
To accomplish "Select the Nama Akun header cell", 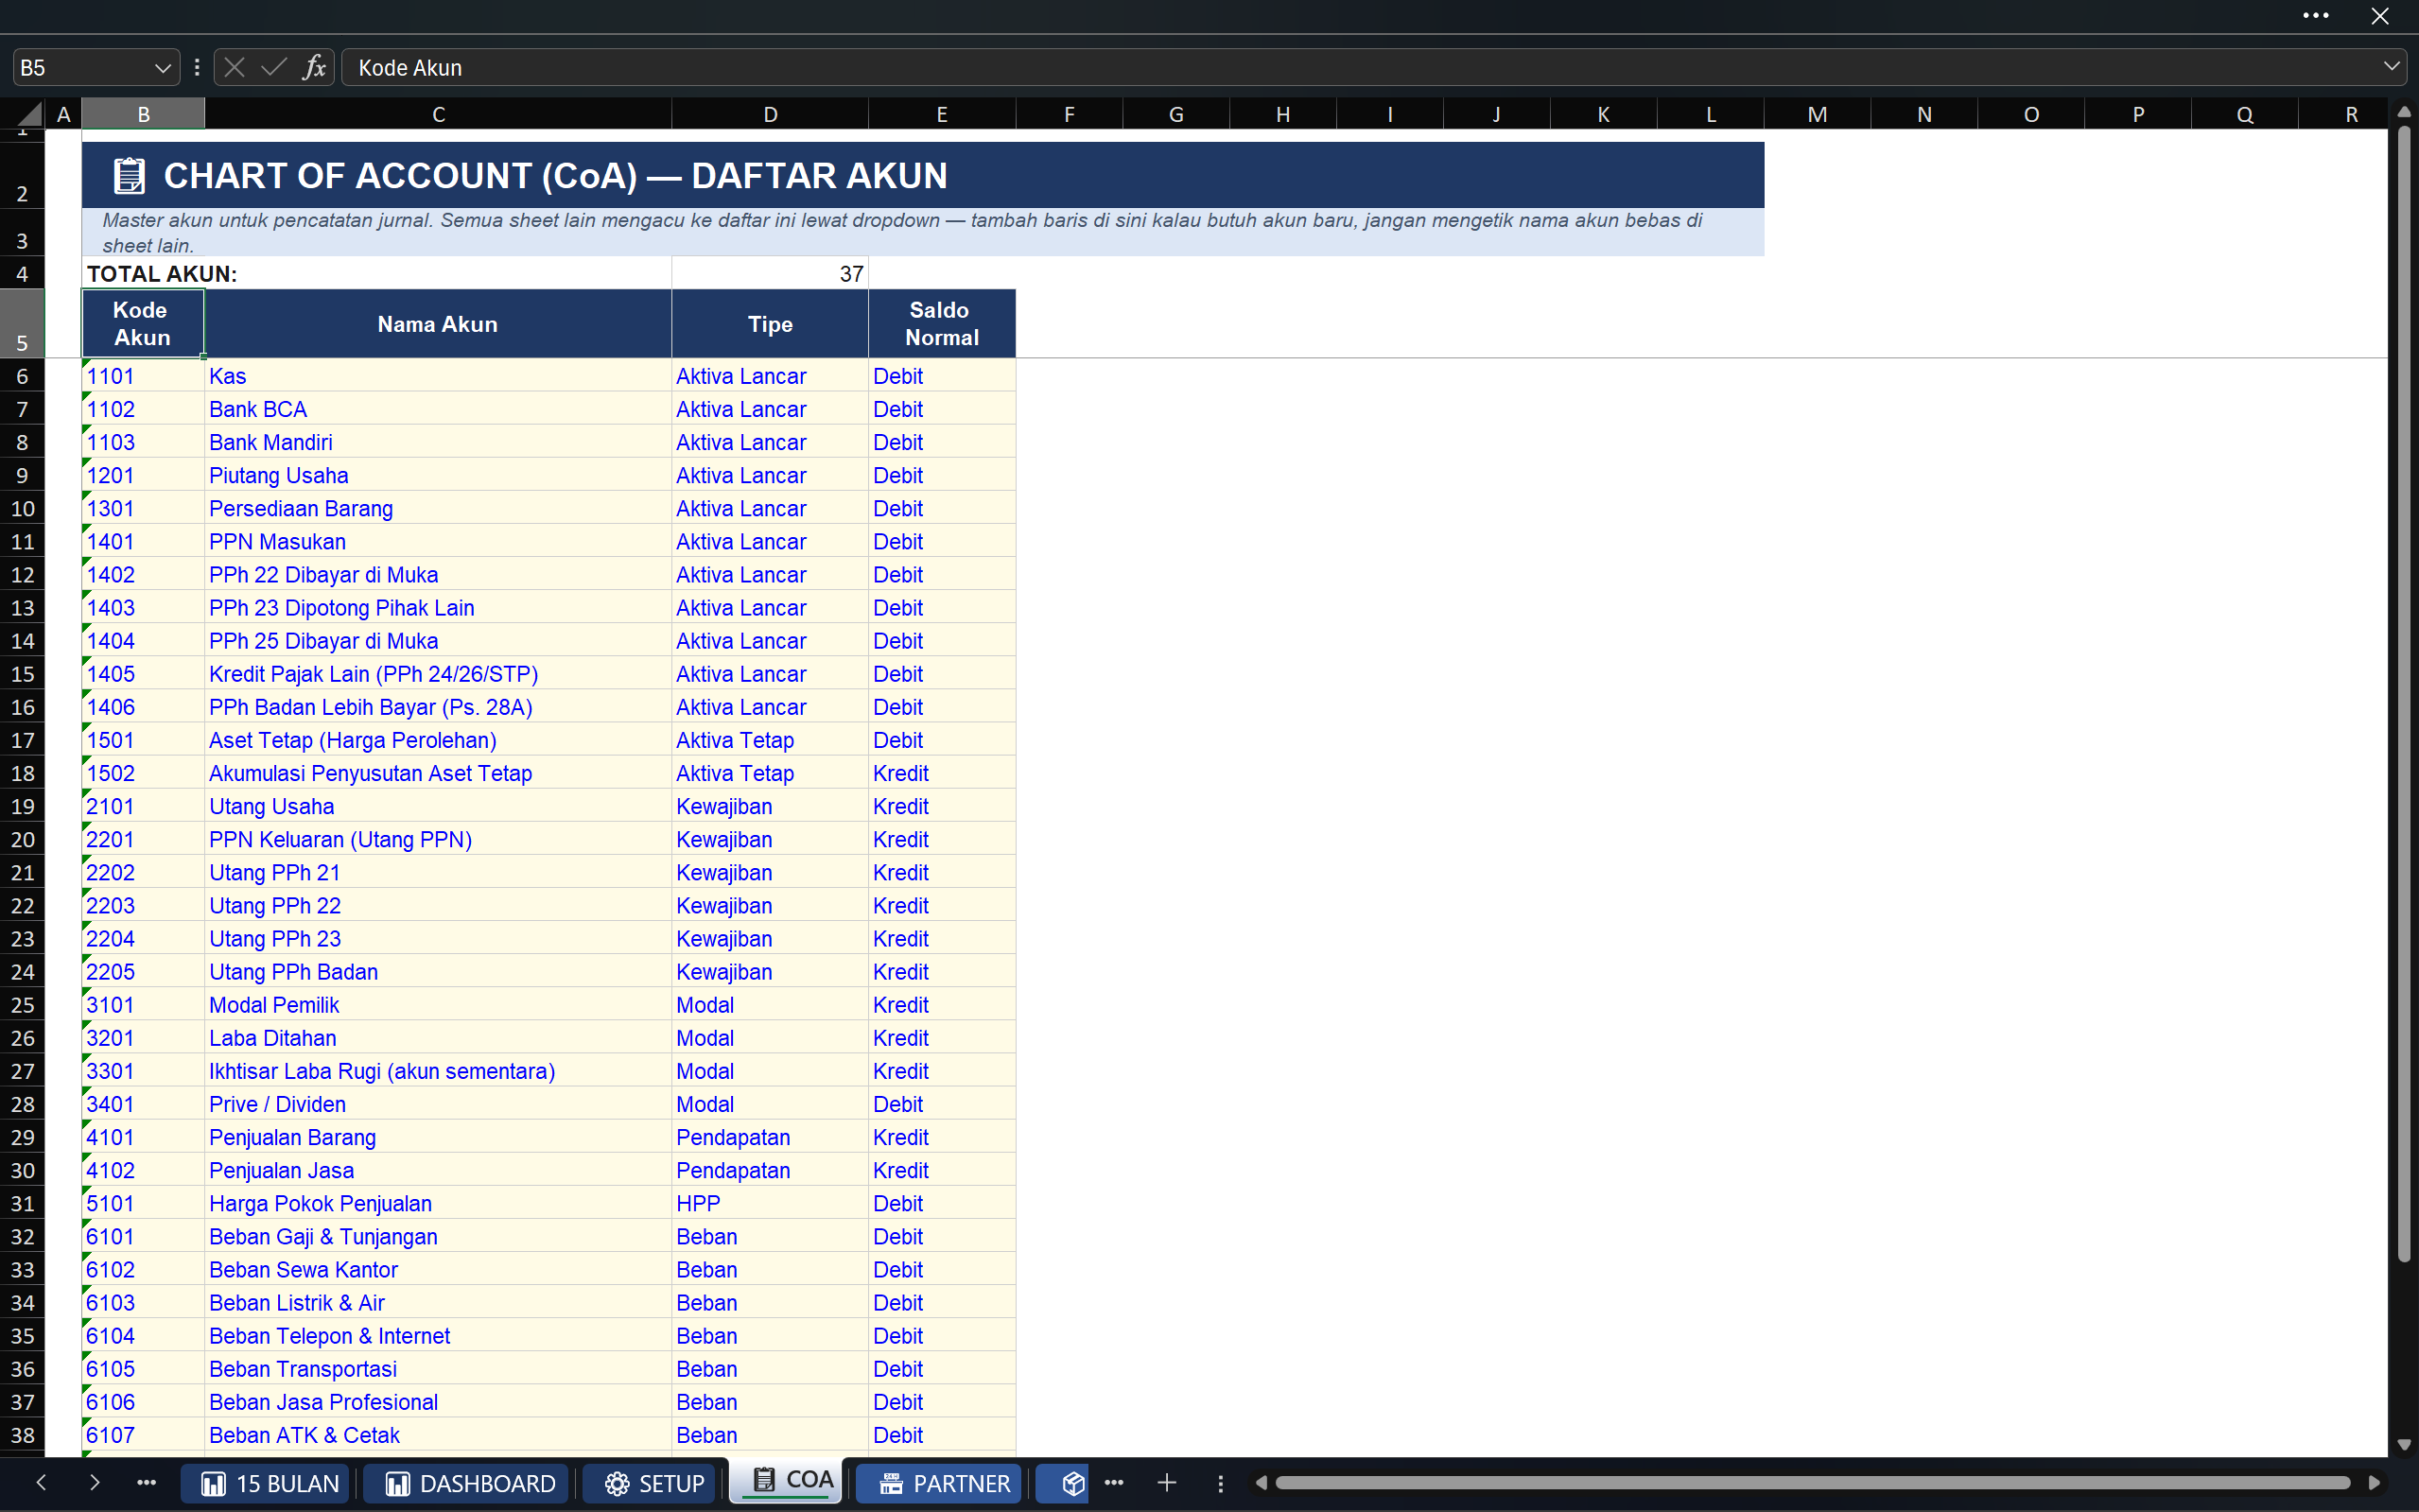I will (437, 324).
